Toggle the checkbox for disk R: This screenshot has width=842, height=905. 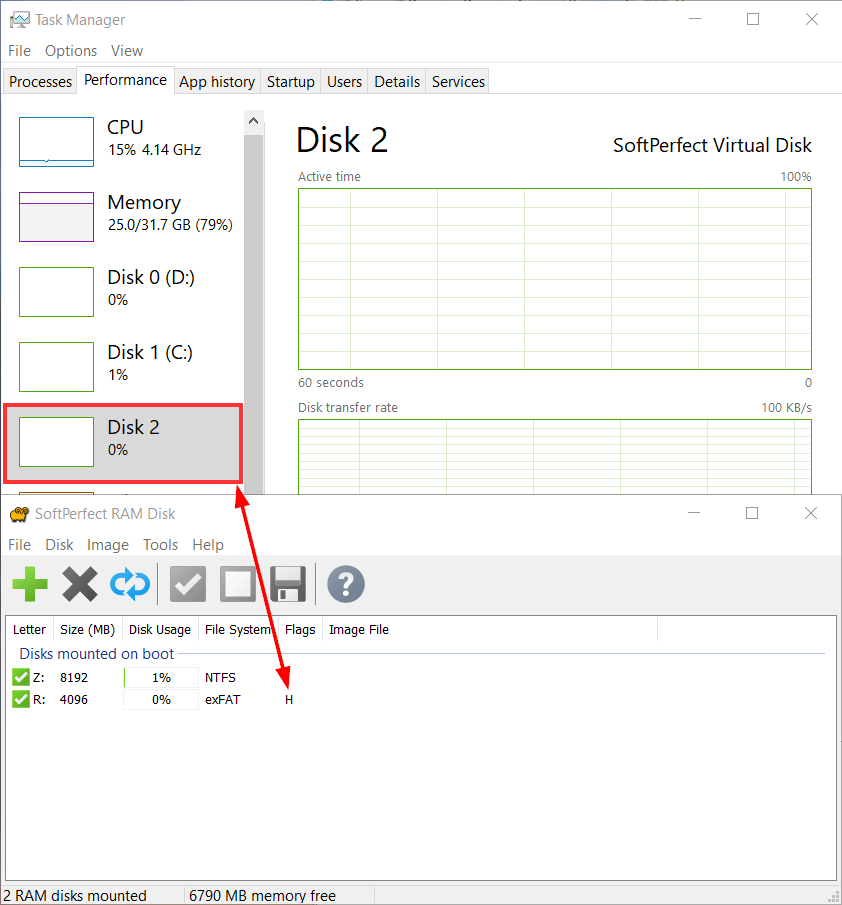coord(21,700)
